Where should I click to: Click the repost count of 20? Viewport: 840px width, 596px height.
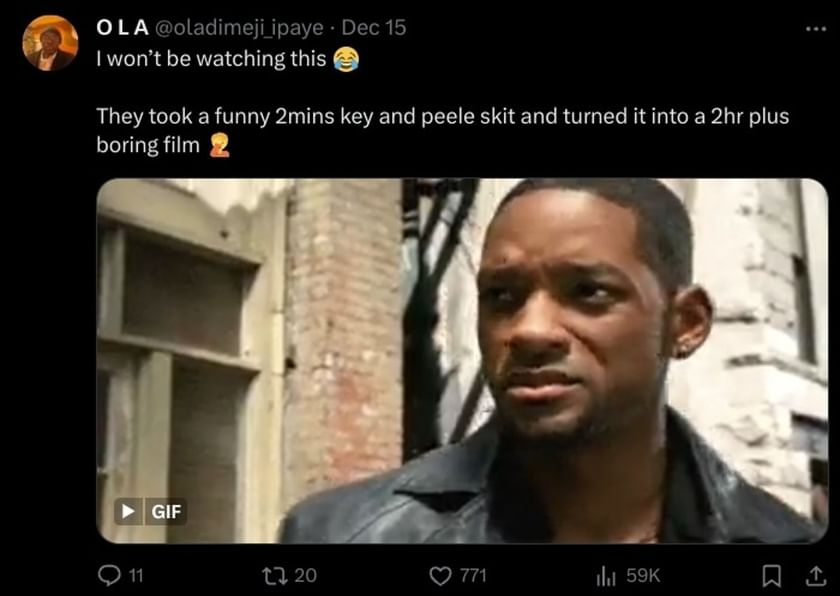click(306, 575)
